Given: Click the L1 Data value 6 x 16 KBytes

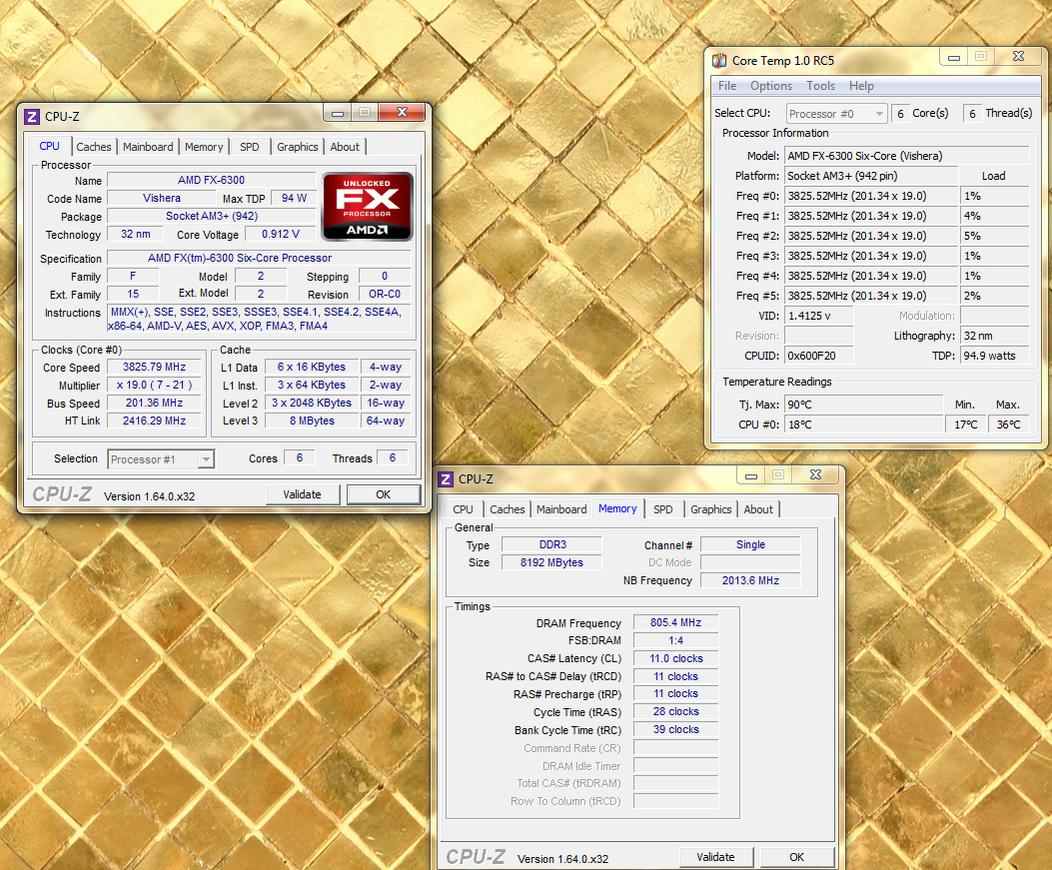Looking at the screenshot, I should click(x=311, y=367).
